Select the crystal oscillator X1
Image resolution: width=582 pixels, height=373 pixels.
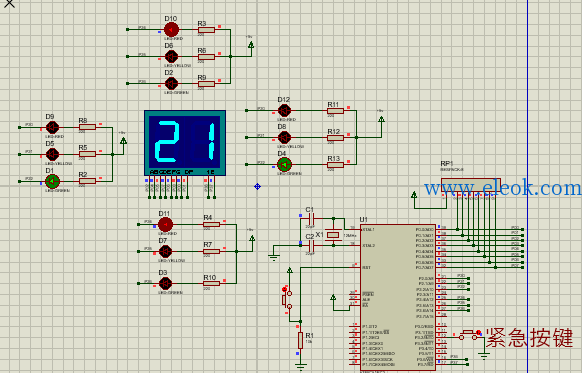click(333, 235)
